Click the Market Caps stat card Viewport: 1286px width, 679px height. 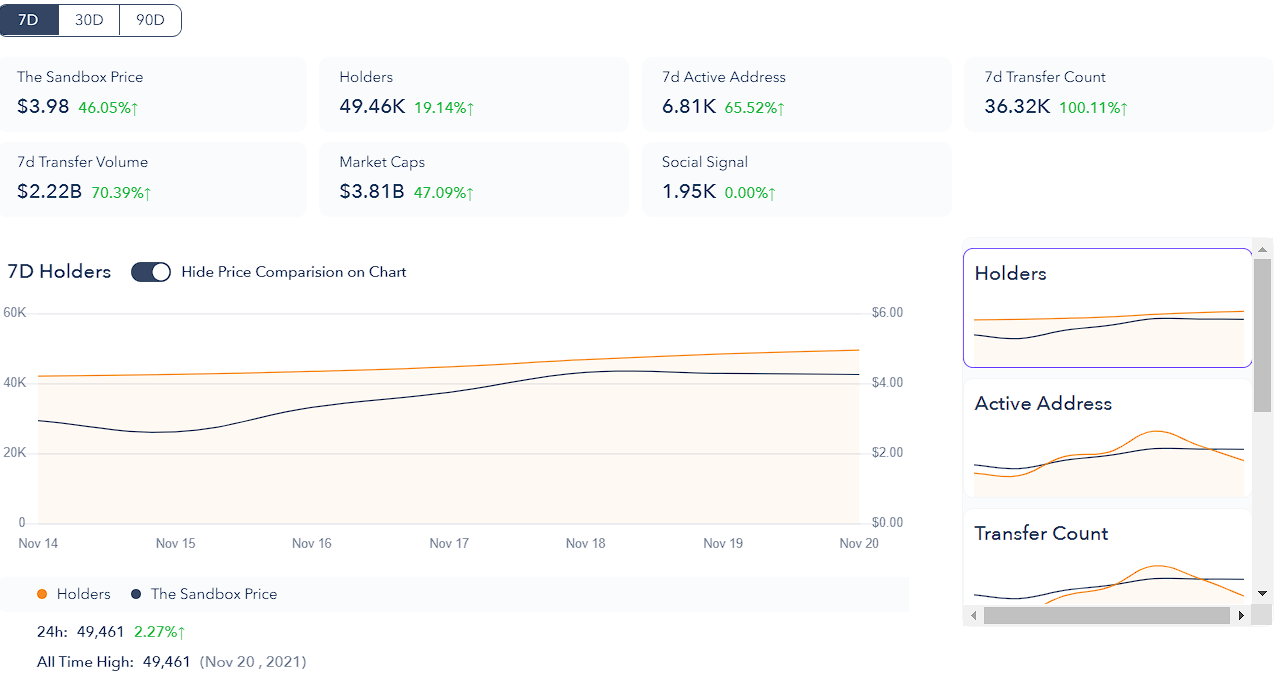tap(474, 179)
